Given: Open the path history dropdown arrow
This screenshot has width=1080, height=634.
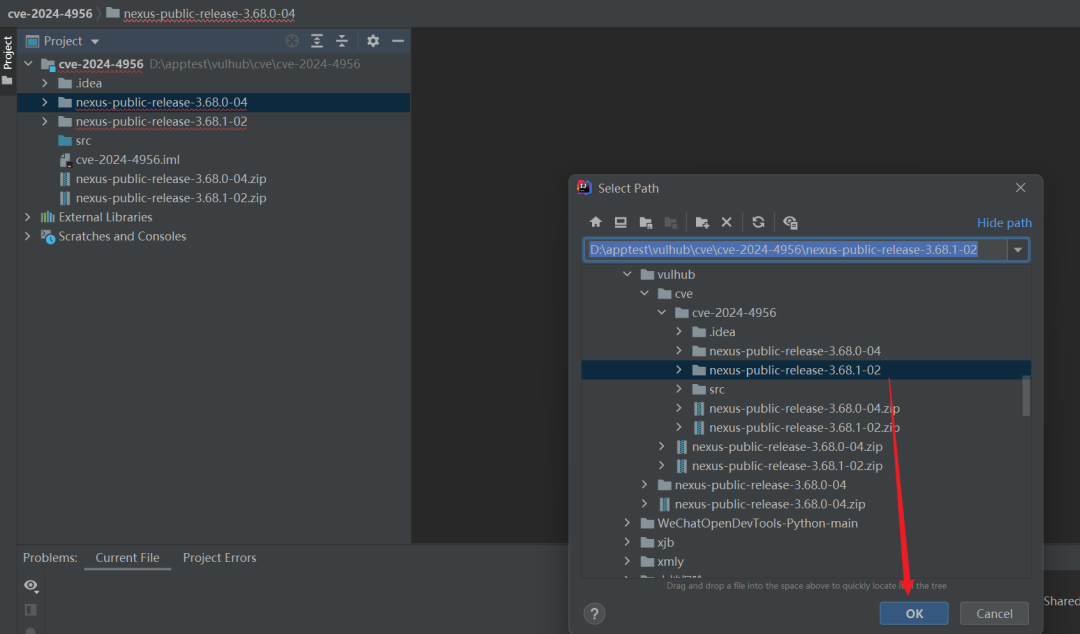Looking at the screenshot, I should 1018,249.
